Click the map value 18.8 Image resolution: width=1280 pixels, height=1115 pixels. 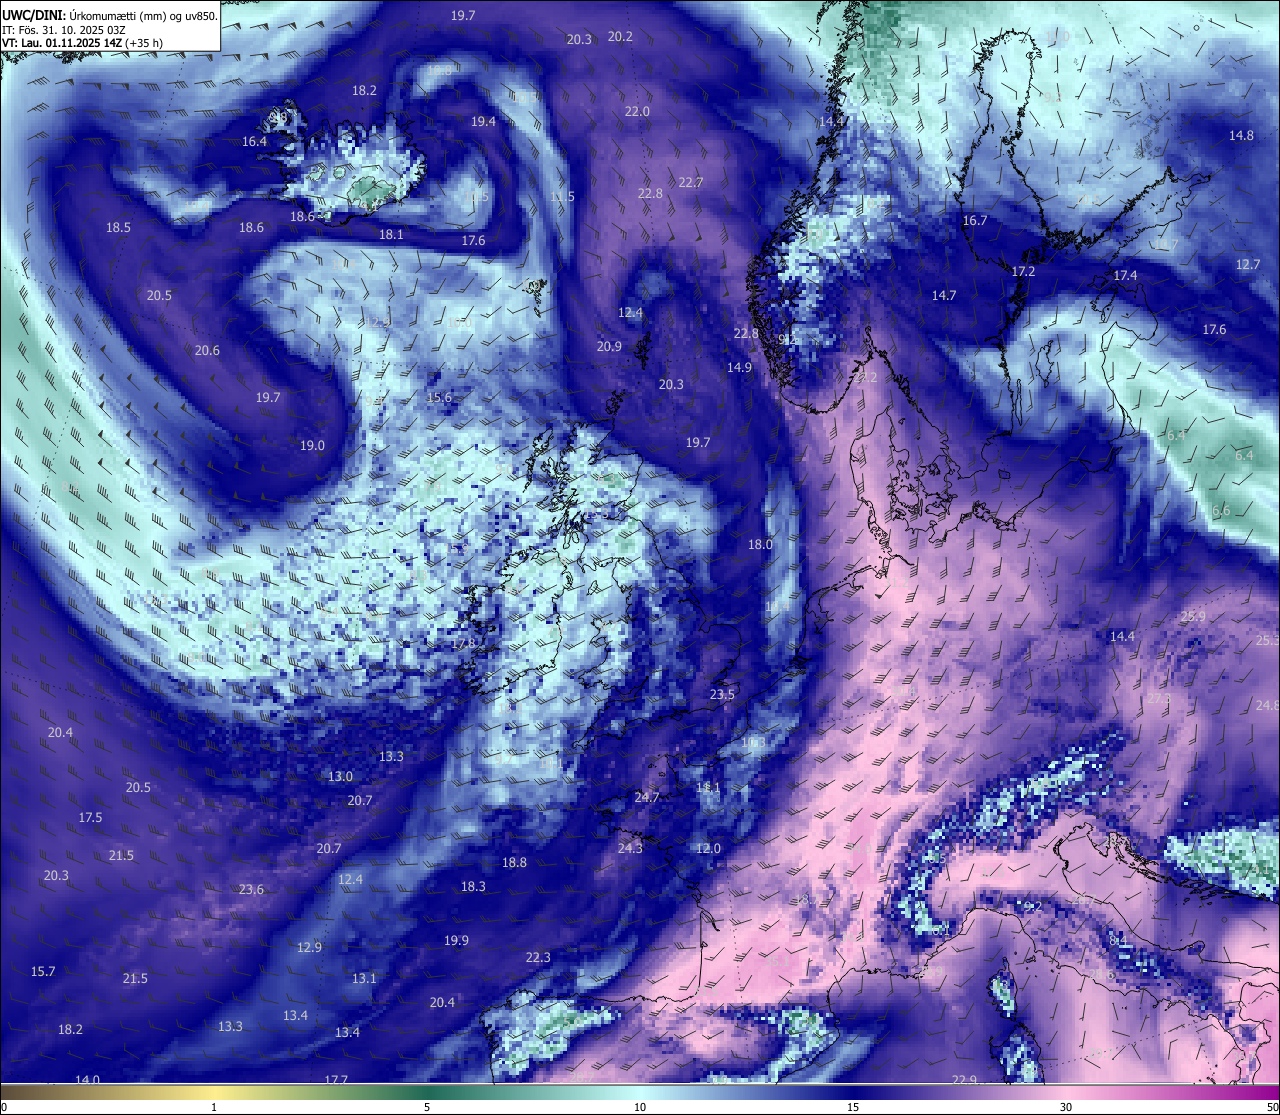(514, 862)
